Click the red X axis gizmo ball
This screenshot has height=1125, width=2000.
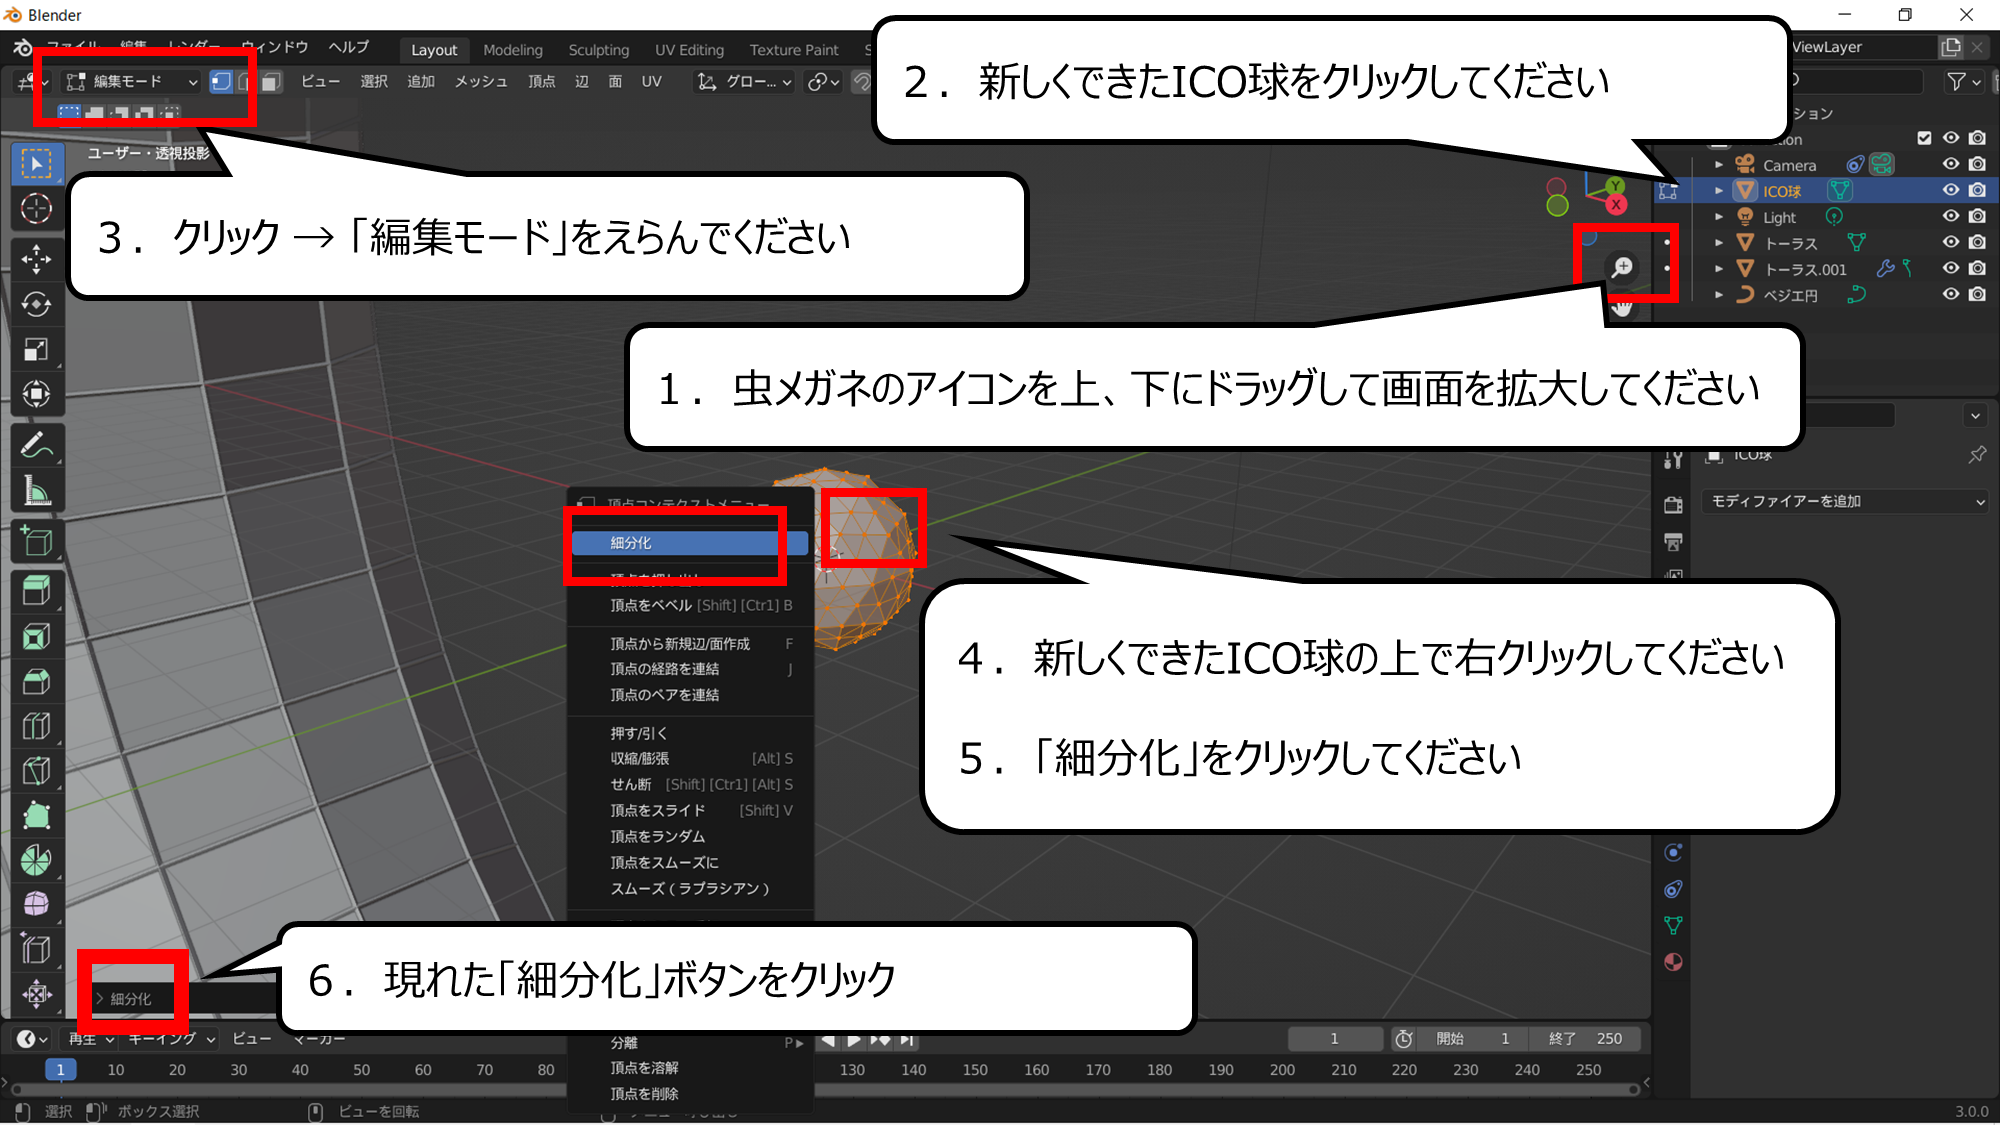tap(1616, 205)
